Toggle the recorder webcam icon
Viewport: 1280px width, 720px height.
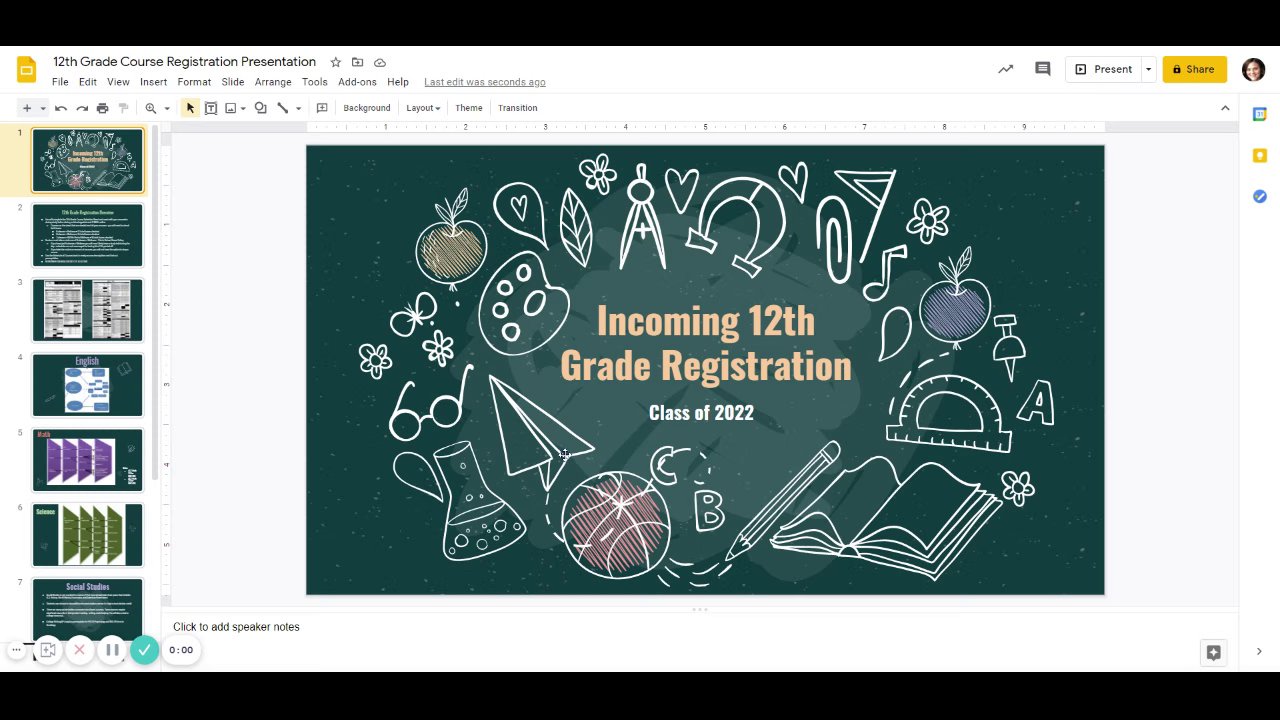click(47, 650)
